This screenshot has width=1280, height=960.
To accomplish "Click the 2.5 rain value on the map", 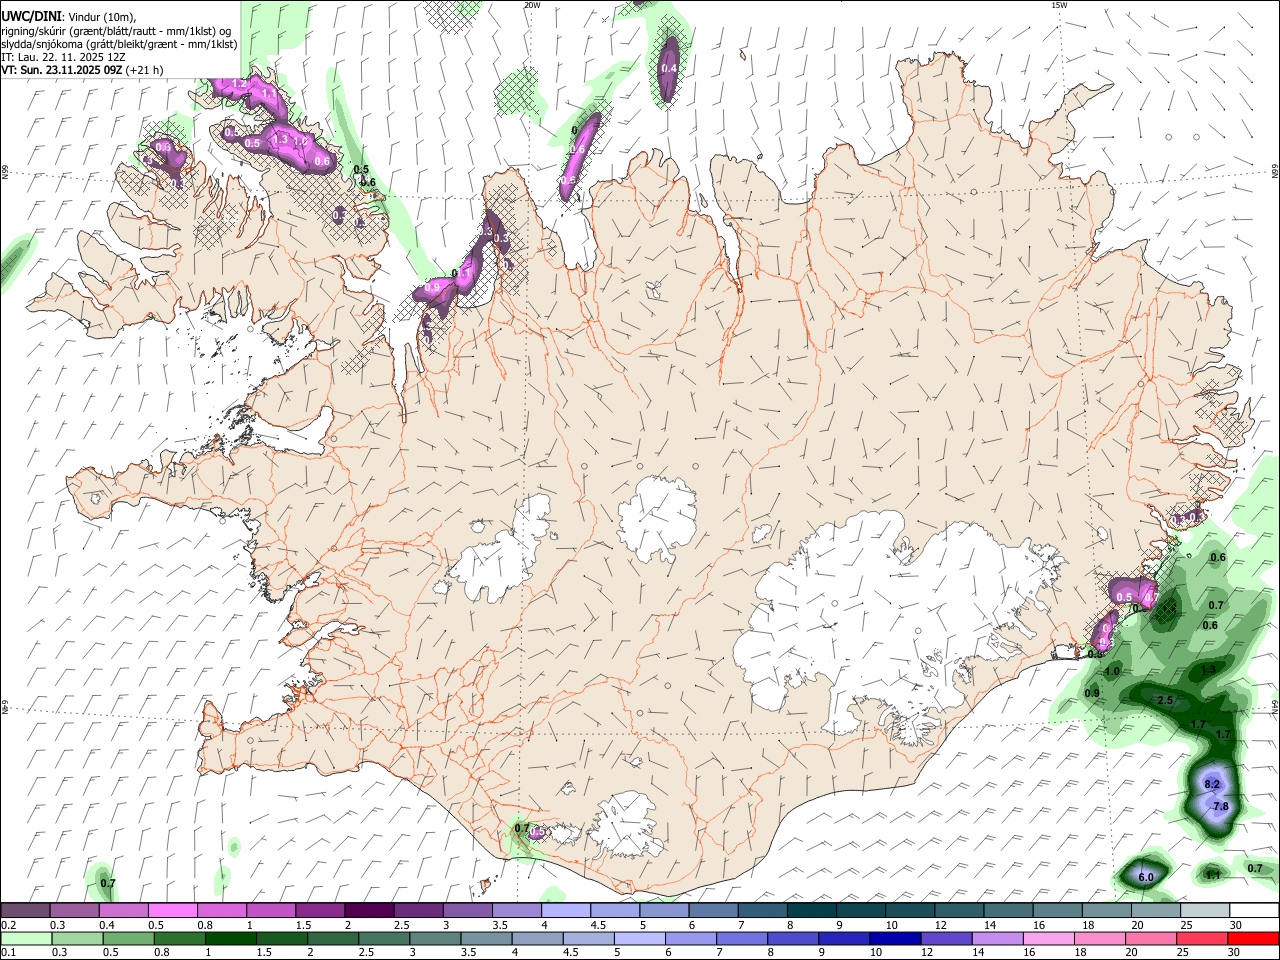I will click(x=1164, y=701).
